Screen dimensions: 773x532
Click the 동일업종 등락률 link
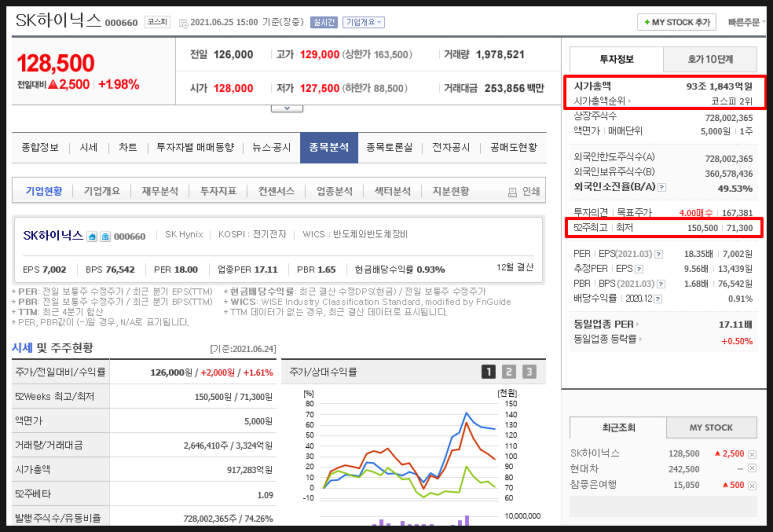(605, 339)
